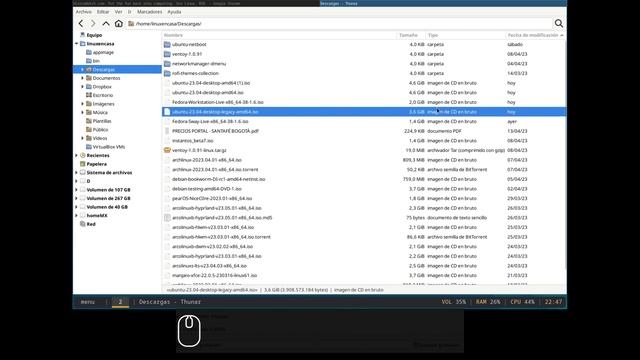The image size is (640, 360).
Task: Click the hyprland iso.md5 text file icon
Action: point(167,218)
